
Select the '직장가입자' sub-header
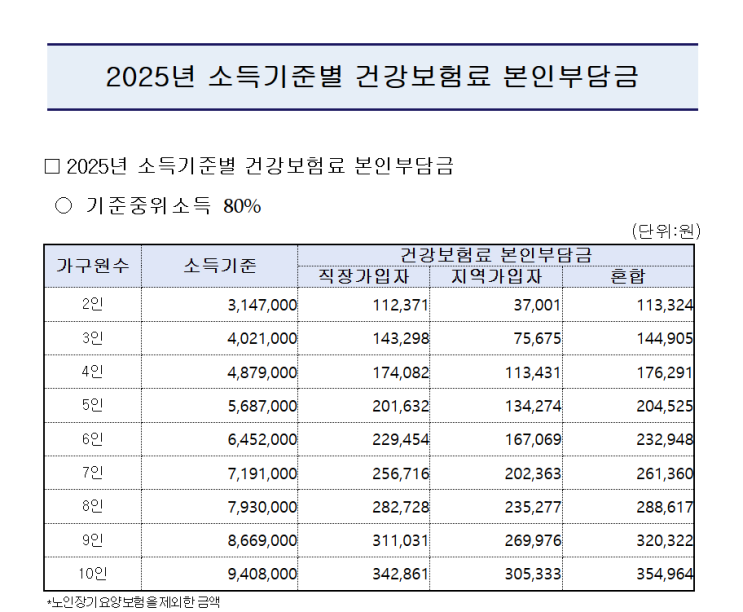[x=363, y=277]
